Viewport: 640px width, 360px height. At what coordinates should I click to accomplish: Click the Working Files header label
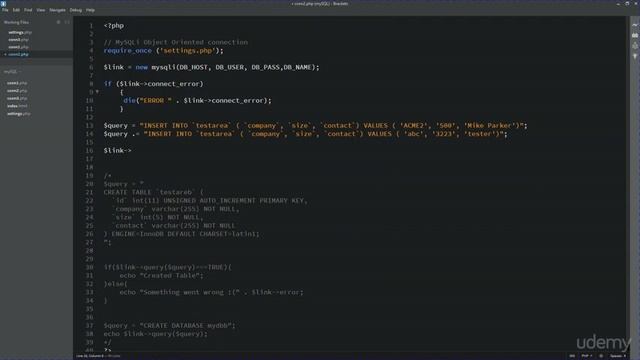tap(16, 22)
